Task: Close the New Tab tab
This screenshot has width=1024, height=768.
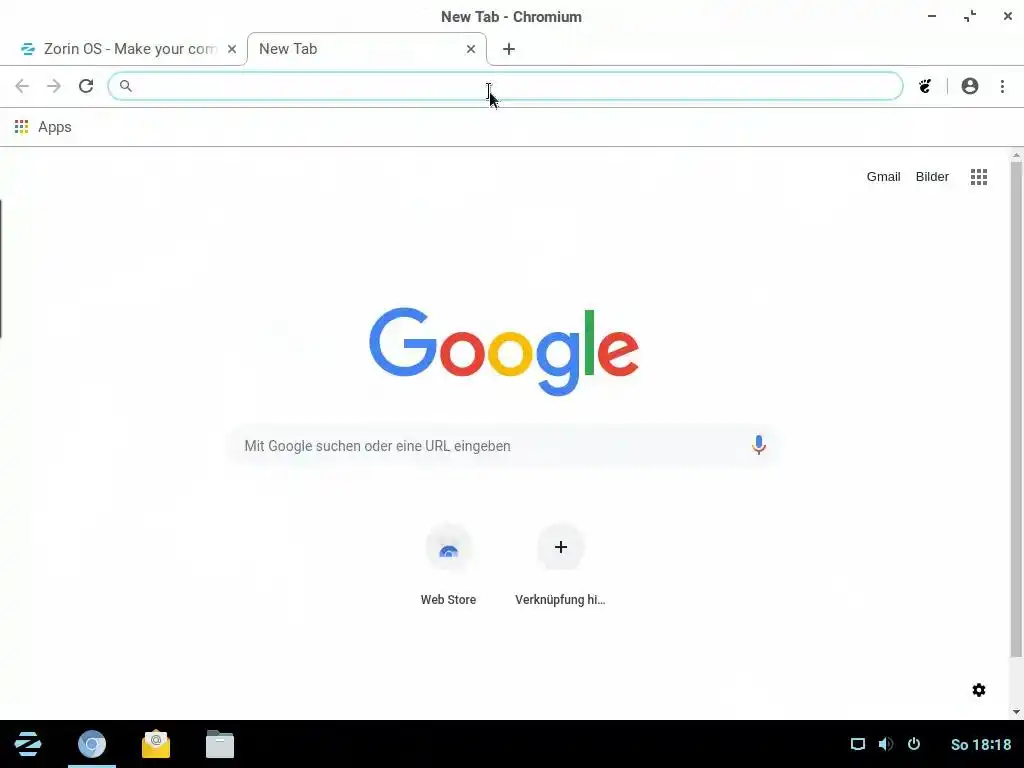Action: pos(471,49)
